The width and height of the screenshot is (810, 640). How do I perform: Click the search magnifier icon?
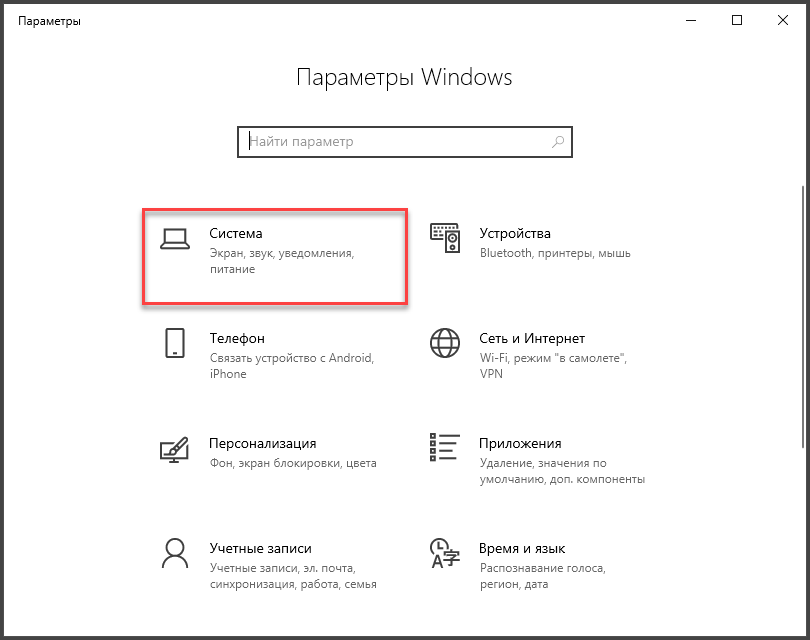(x=558, y=142)
